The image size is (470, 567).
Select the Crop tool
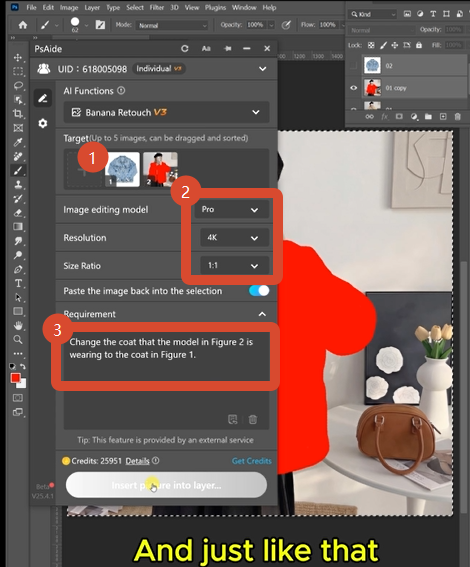pos(18,114)
